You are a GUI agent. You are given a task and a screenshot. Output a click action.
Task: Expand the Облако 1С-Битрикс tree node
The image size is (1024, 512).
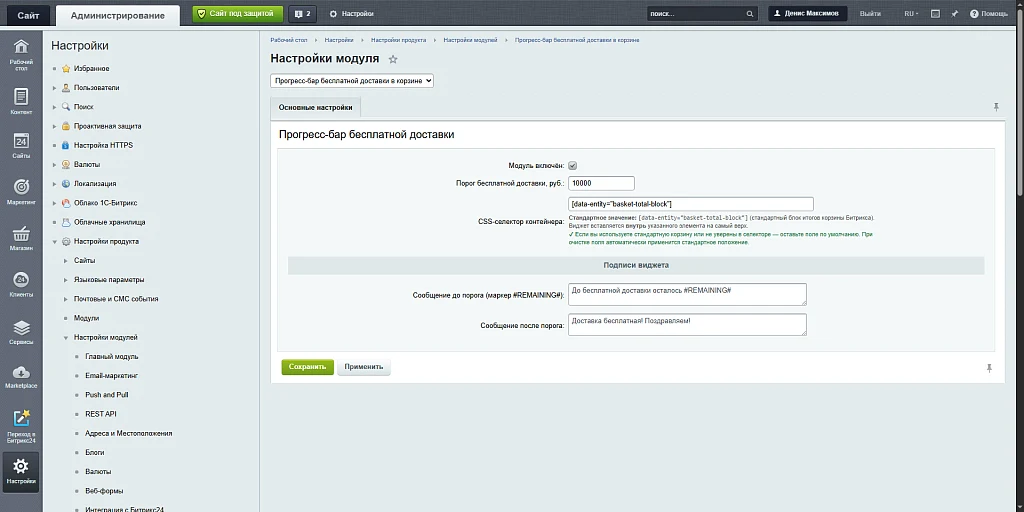tap(56, 203)
